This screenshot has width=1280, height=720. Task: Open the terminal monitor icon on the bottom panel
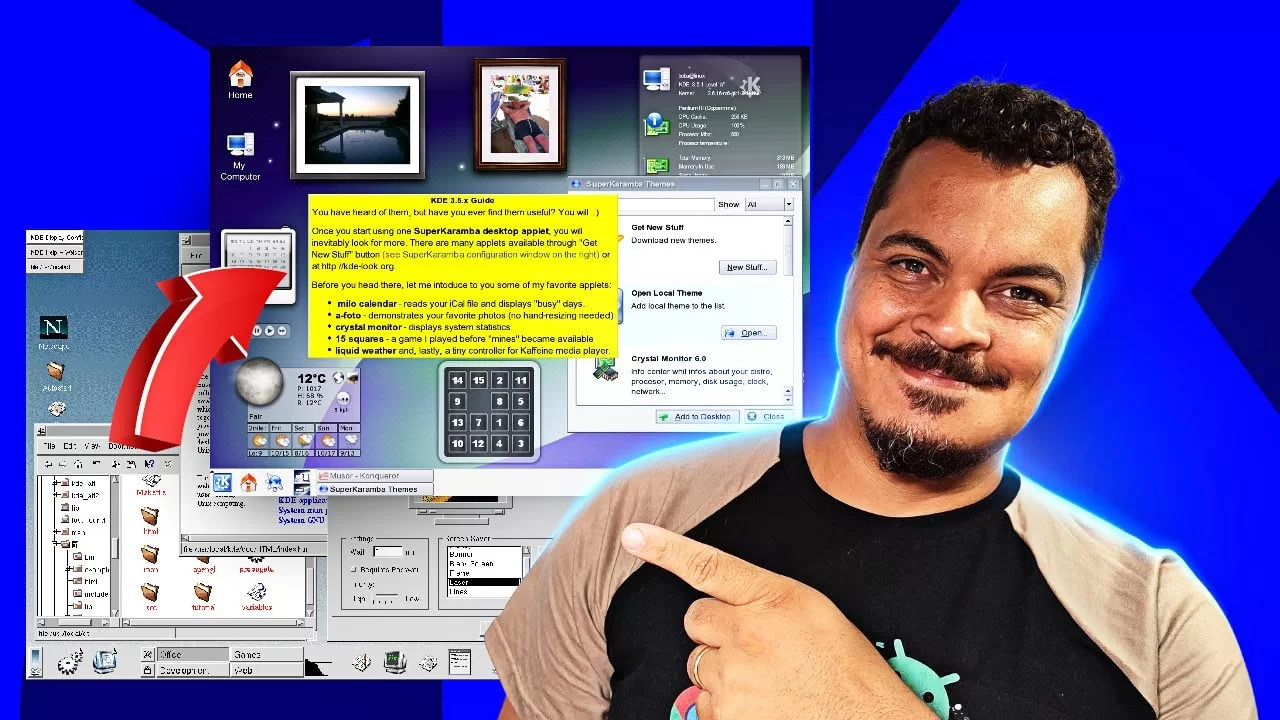click(396, 661)
